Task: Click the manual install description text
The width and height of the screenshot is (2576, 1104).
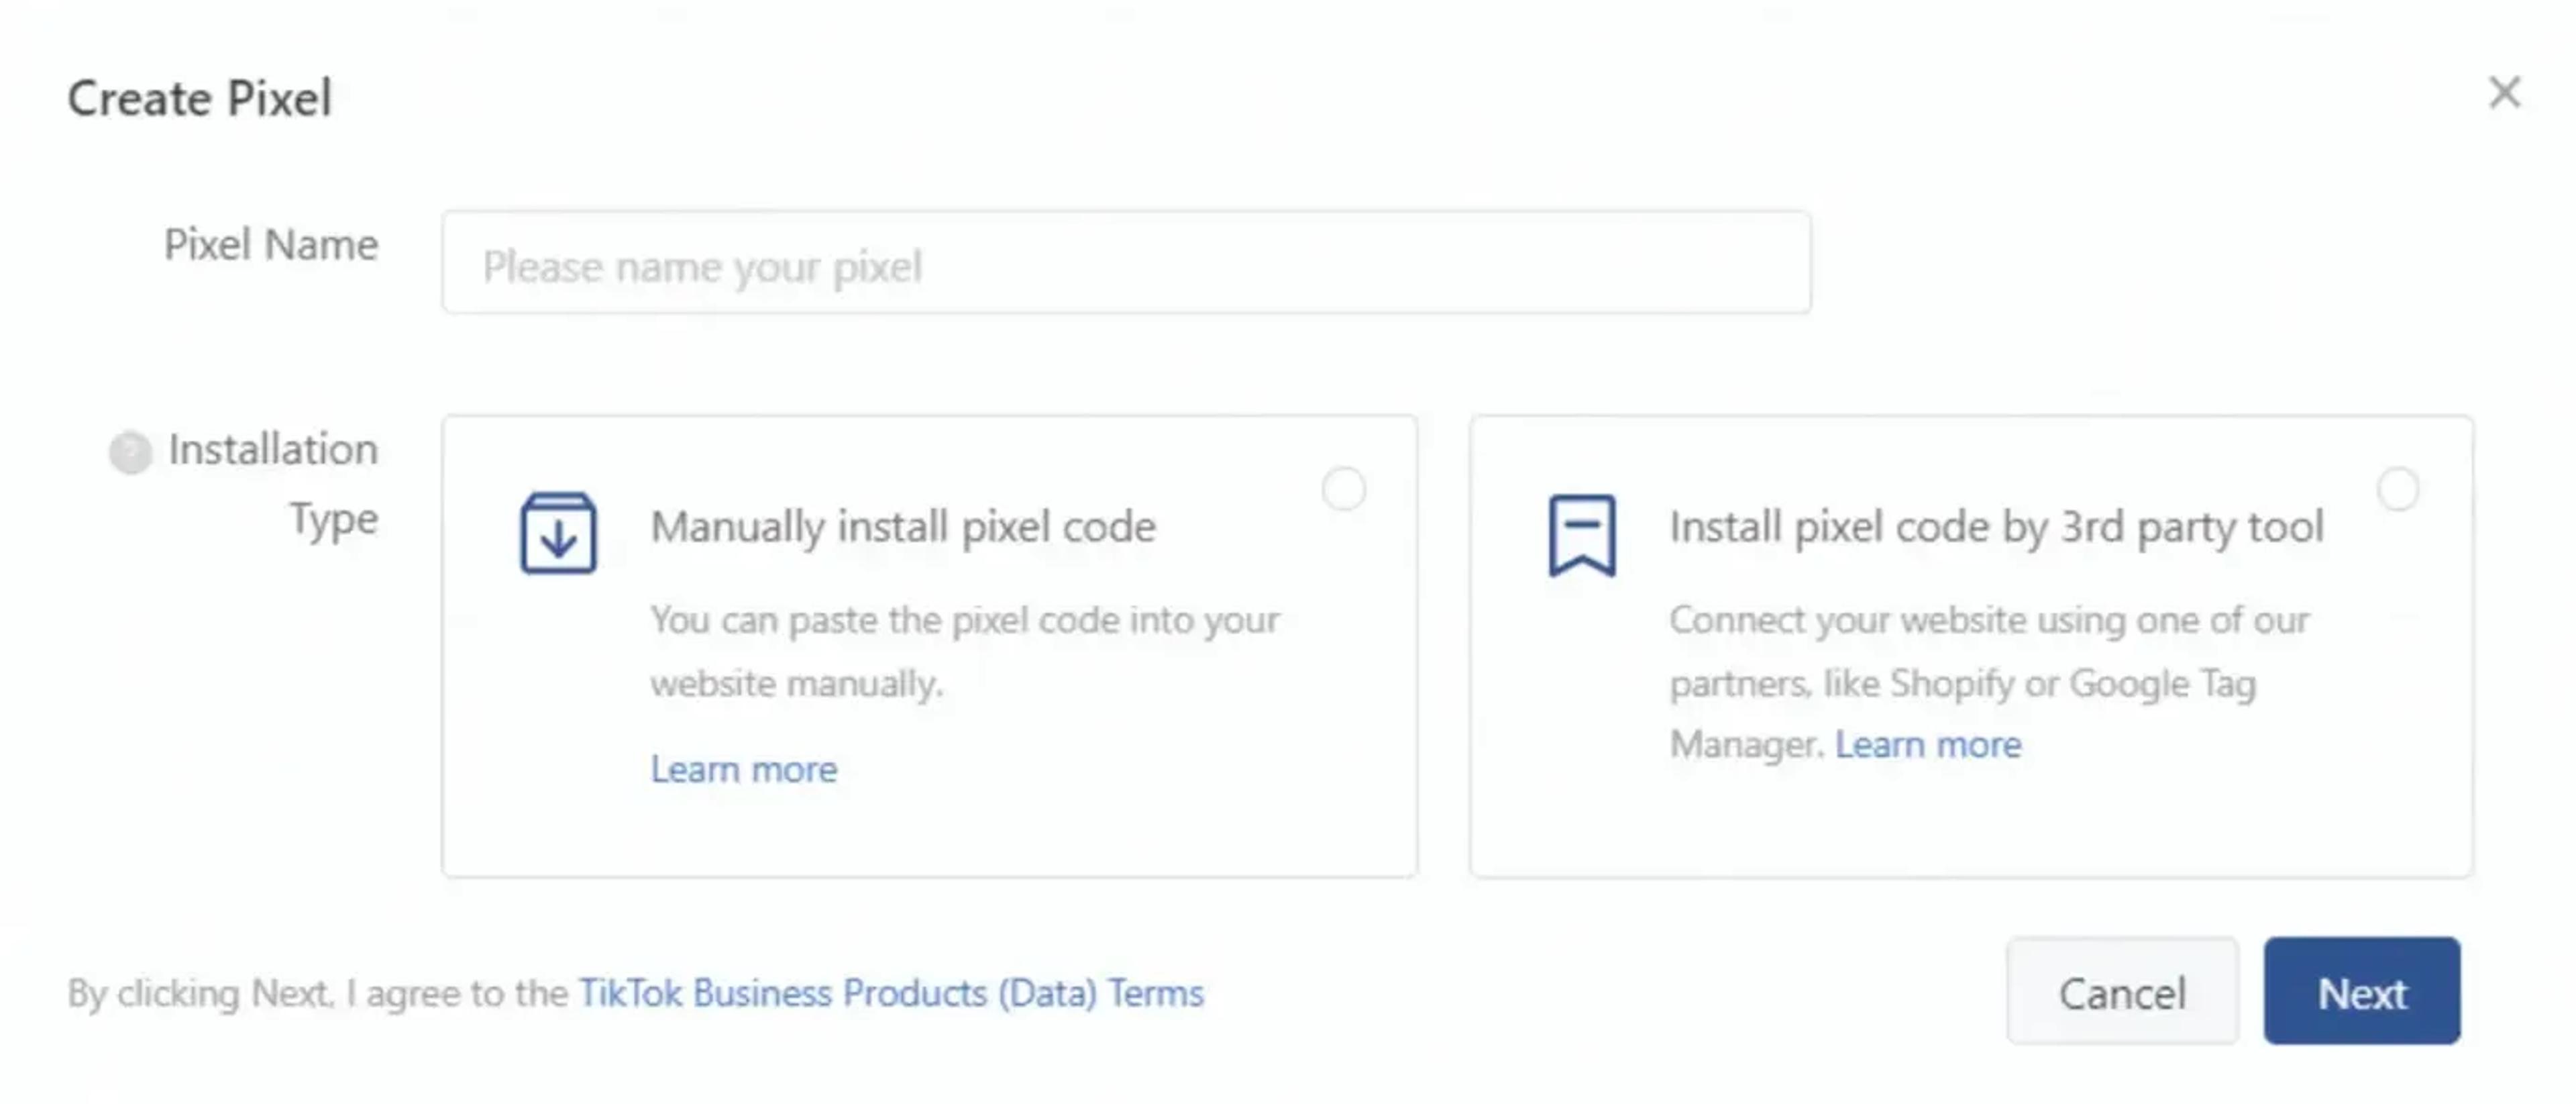Action: click(964, 651)
